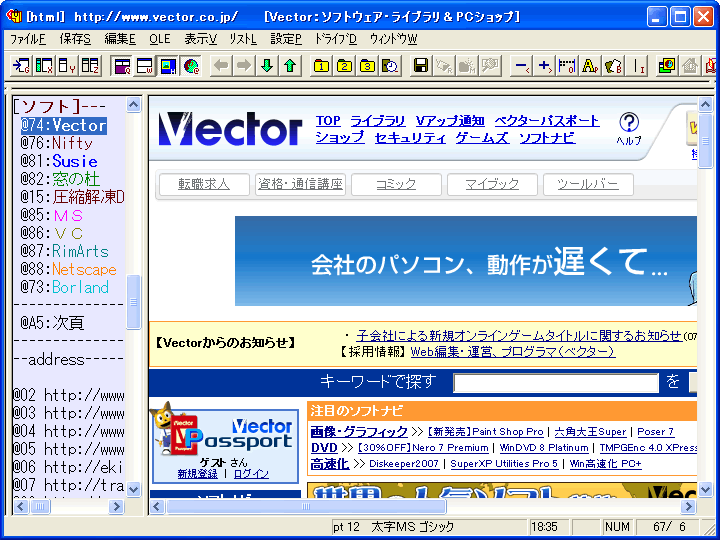The image size is (720, 540).
Task: Follow the ライブラリ link in Vector header
Action: point(378,121)
